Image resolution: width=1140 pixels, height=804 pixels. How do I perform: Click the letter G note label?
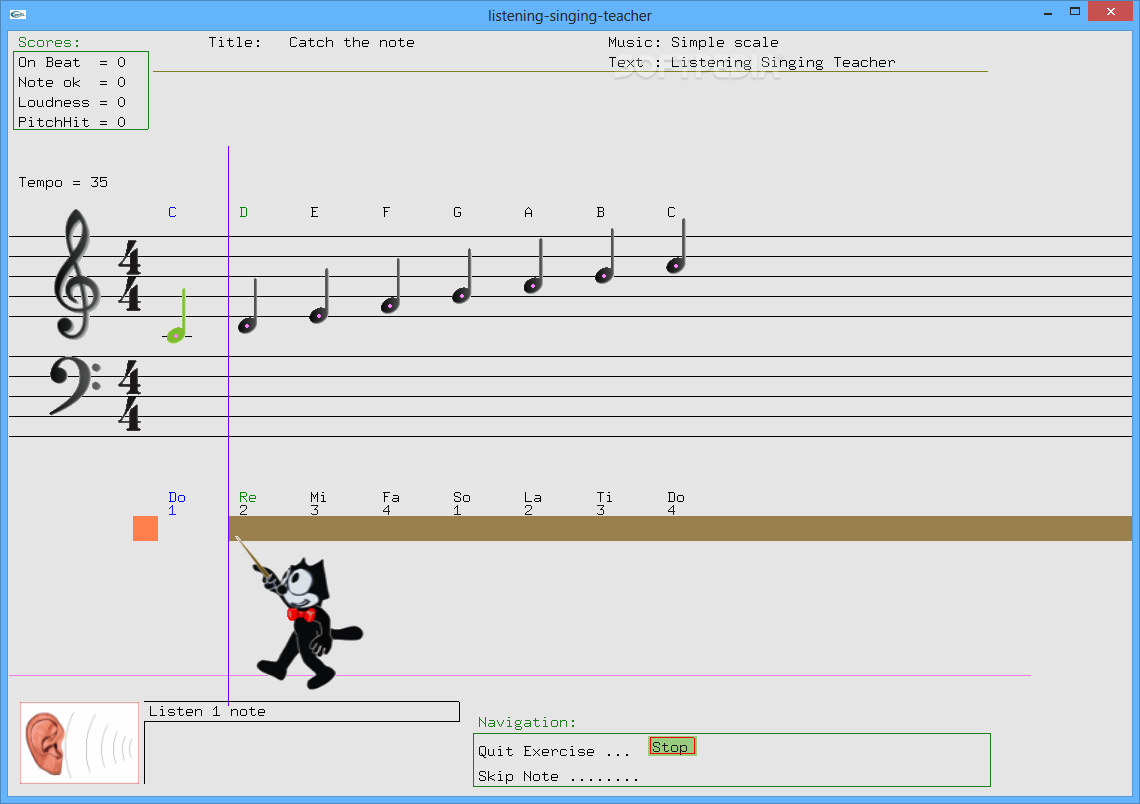pyautogui.click(x=457, y=212)
